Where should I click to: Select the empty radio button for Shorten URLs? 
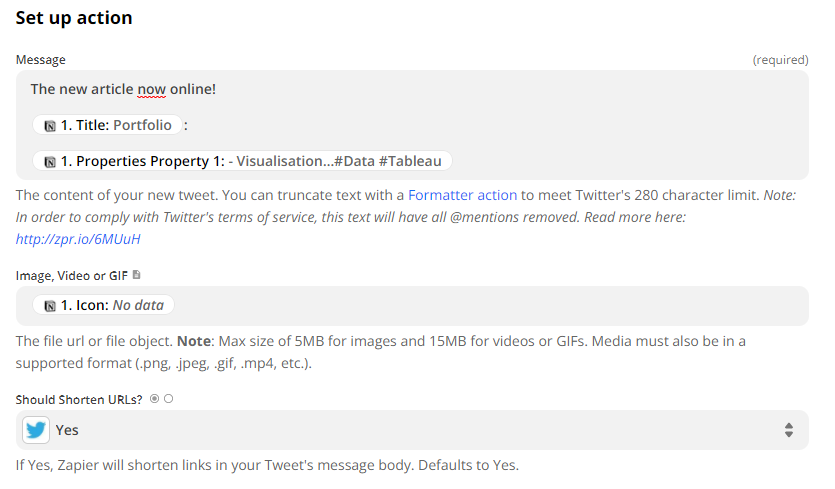pyautogui.click(x=168, y=398)
